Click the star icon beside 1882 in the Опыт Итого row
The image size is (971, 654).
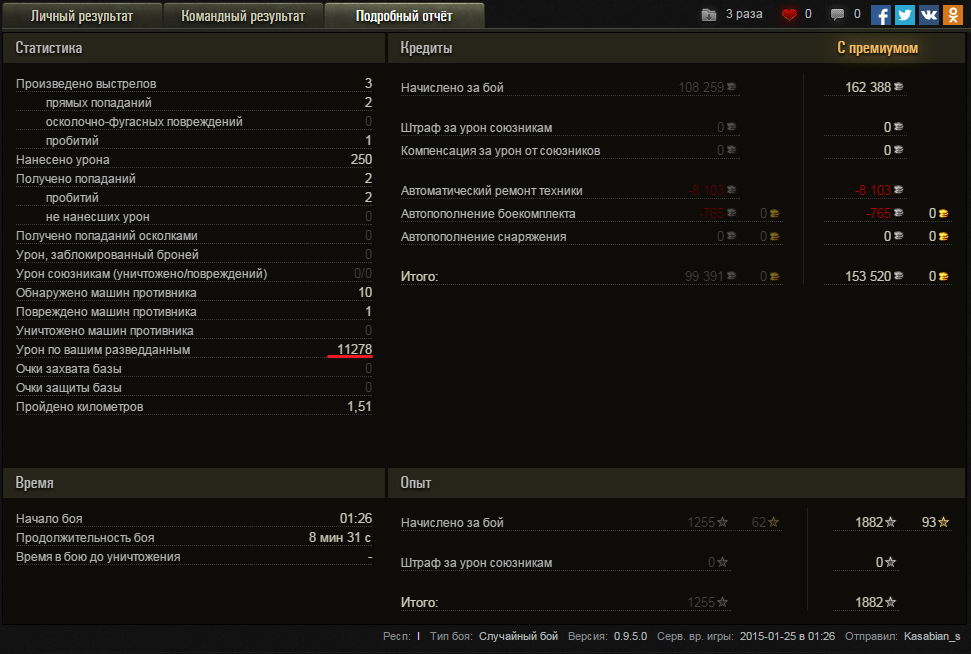click(890, 602)
